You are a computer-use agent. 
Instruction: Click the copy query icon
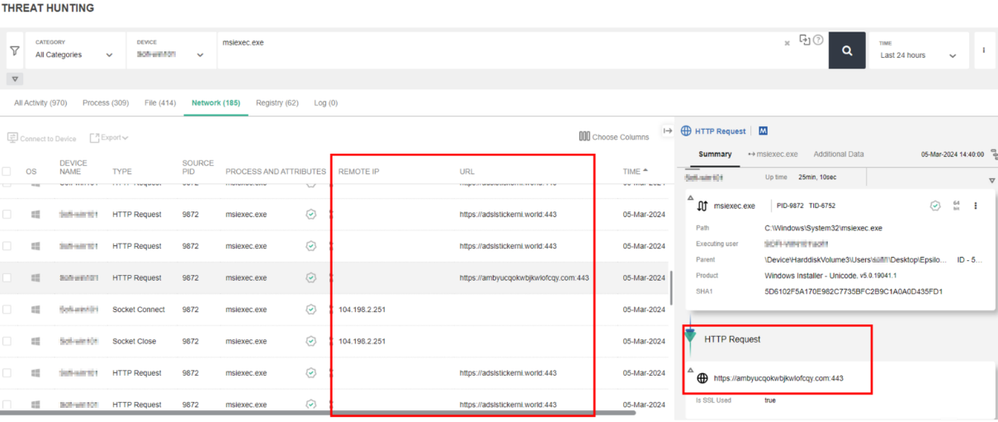pos(805,39)
